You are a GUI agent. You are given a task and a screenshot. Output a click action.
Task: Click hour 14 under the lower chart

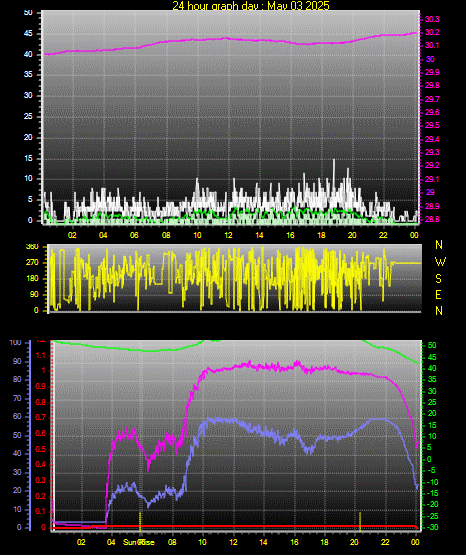(263, 542)
